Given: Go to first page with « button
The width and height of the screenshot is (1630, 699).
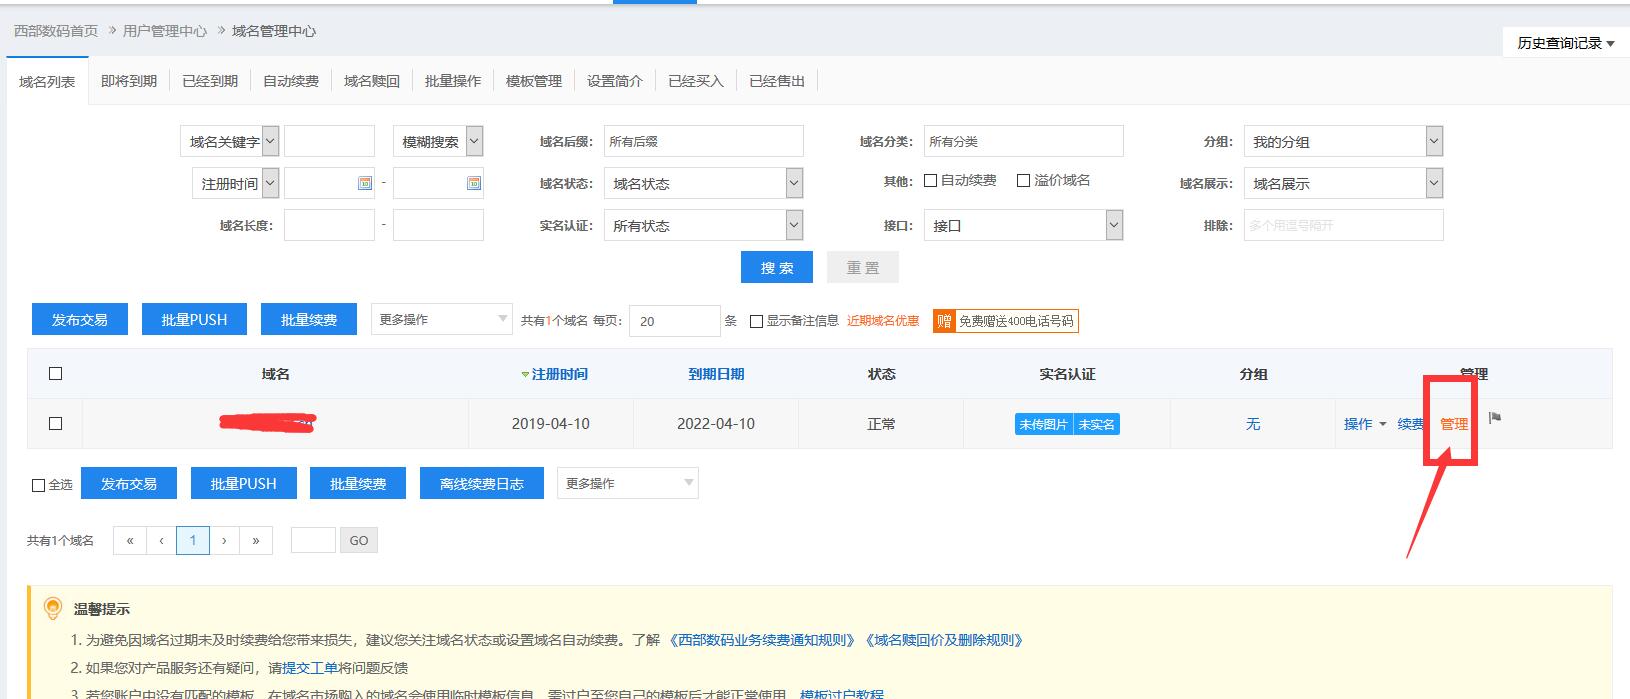Looking at the screenshot, I should coord(129,540).
